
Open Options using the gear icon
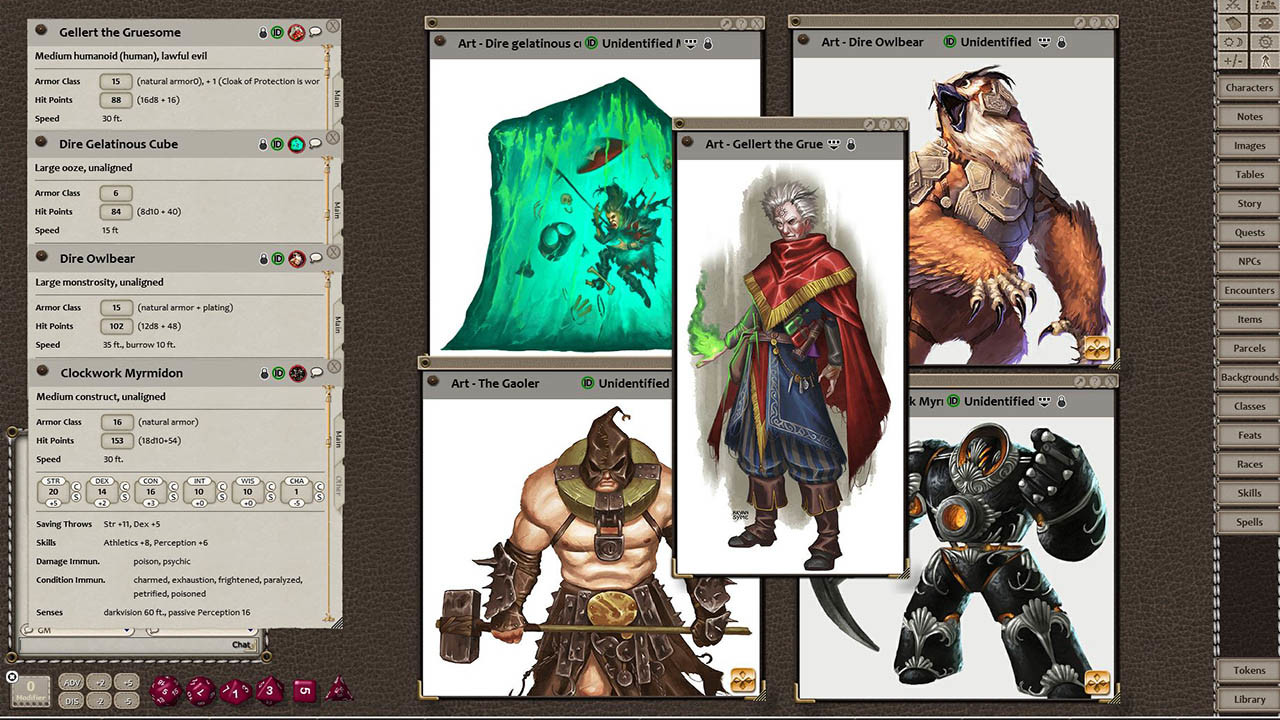[1266, 41]
